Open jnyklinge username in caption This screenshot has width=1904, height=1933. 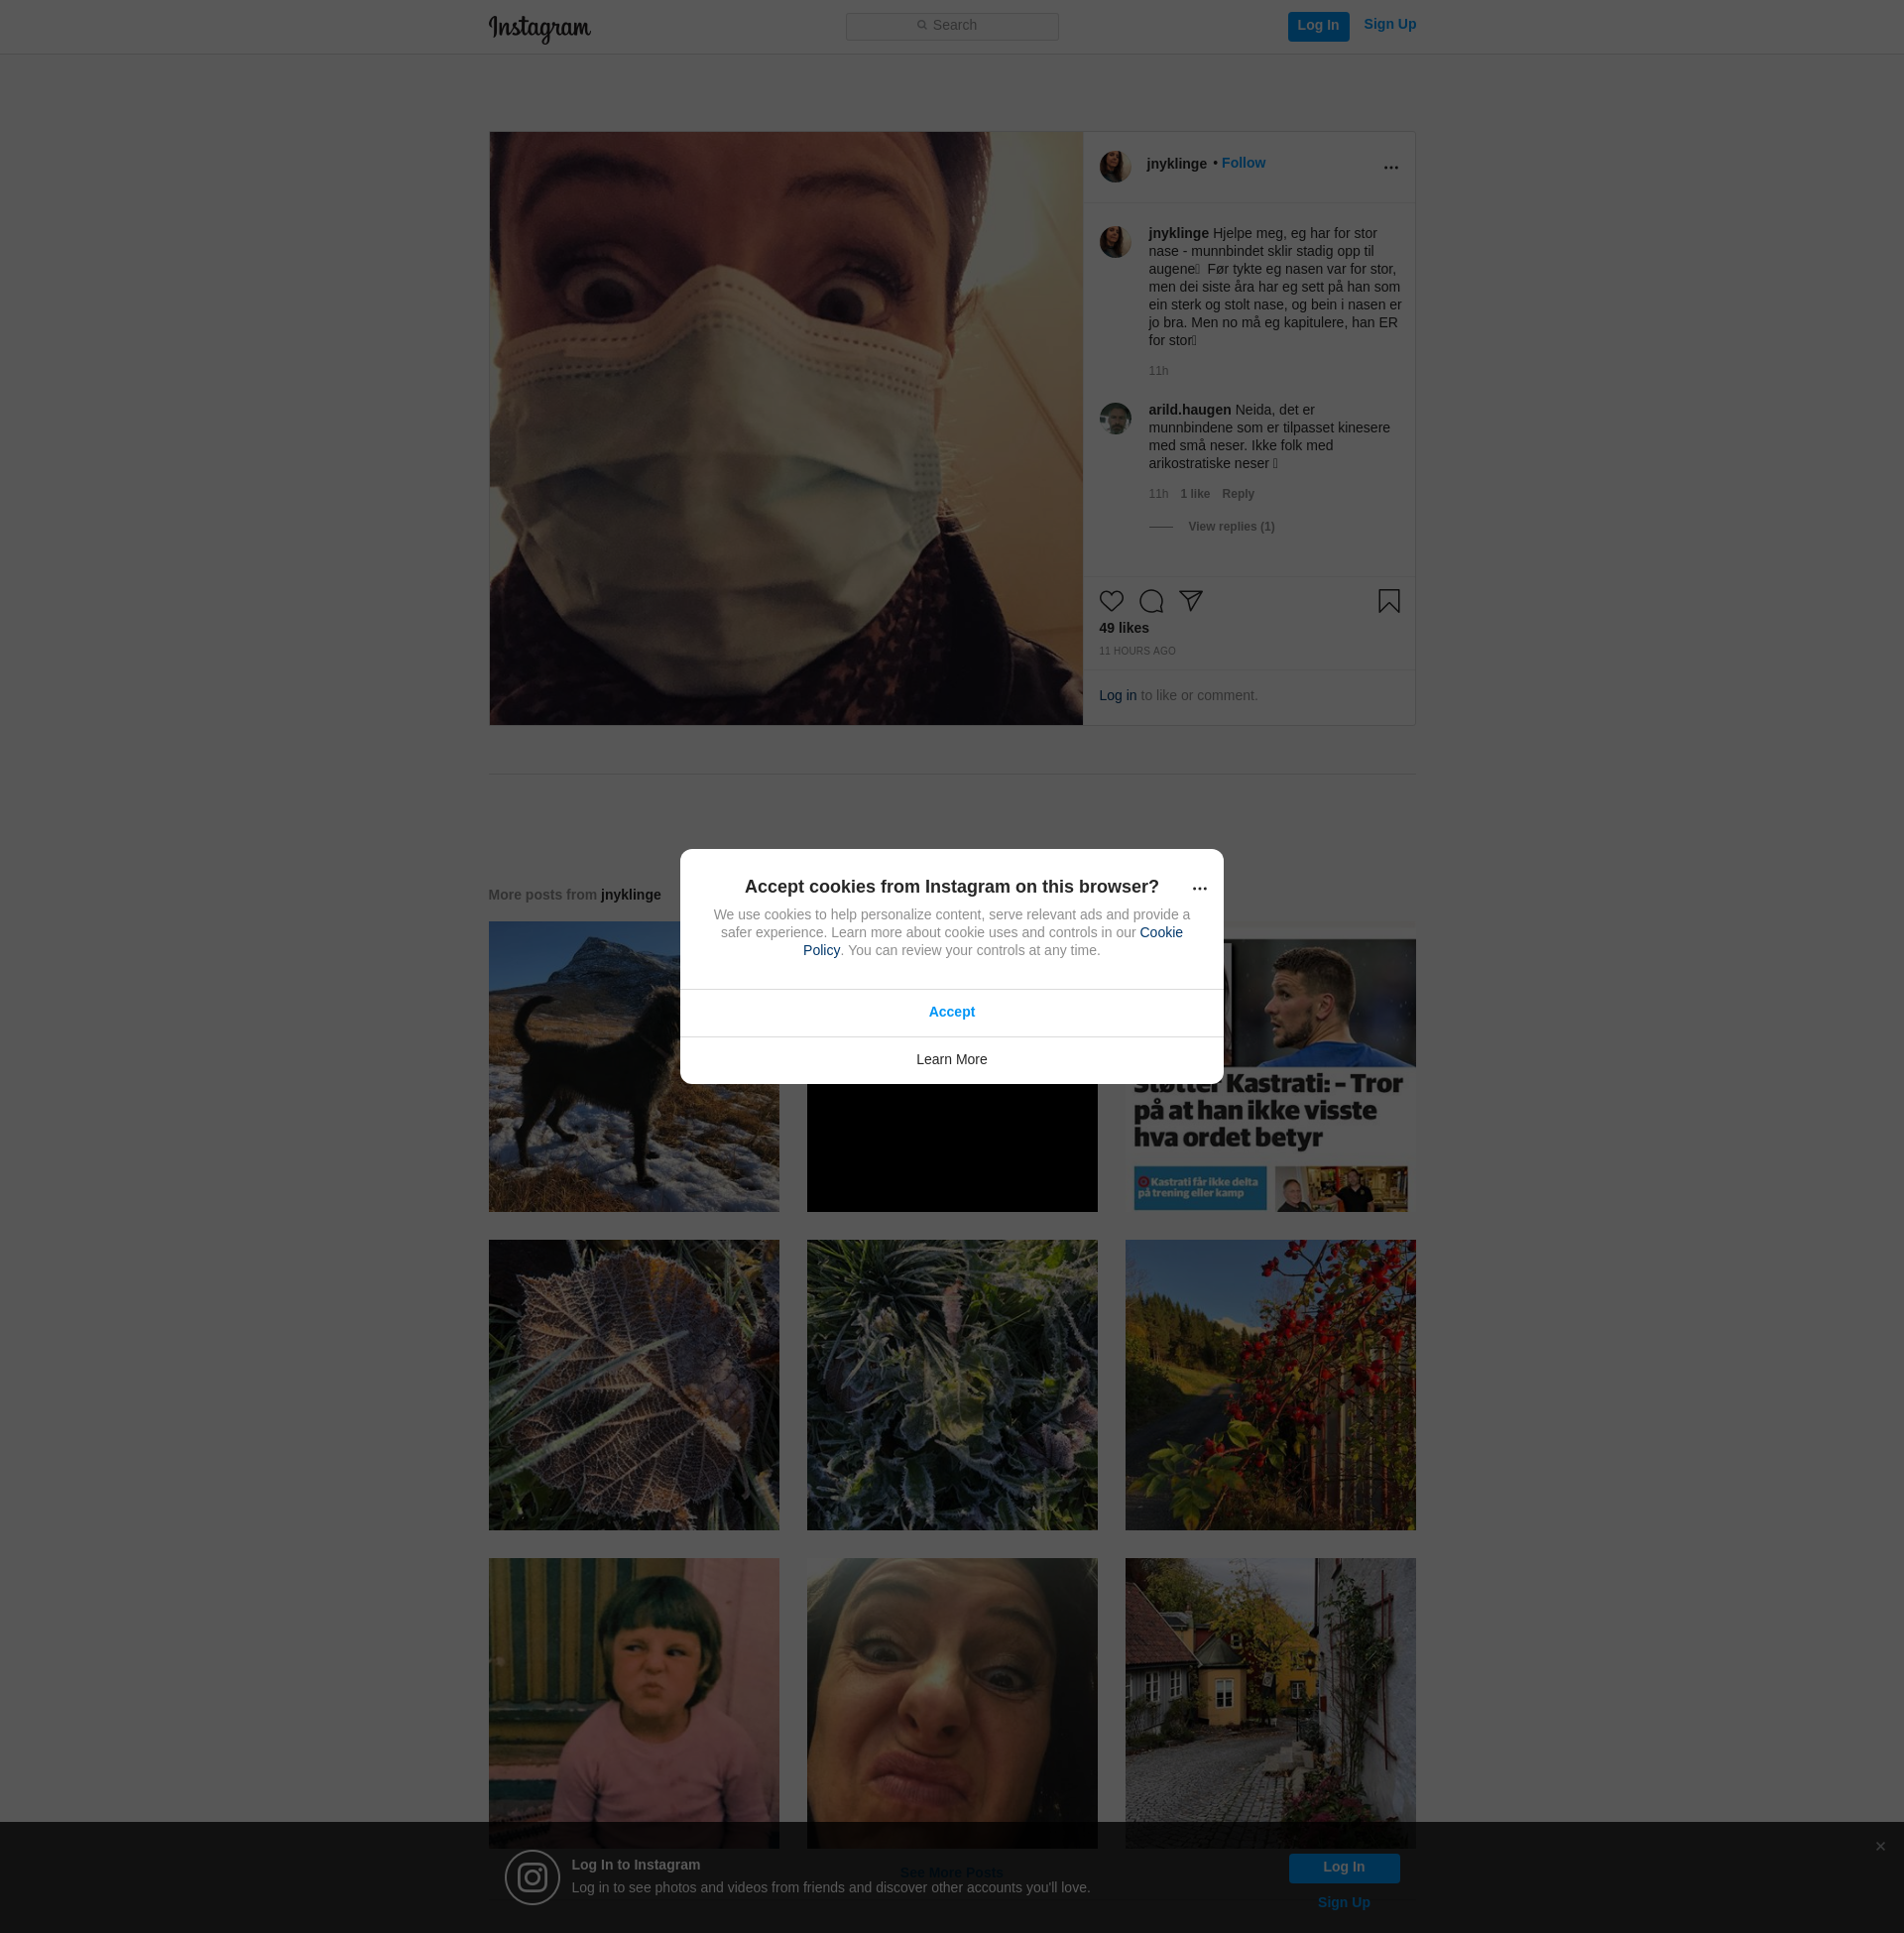click(1178, 234)
